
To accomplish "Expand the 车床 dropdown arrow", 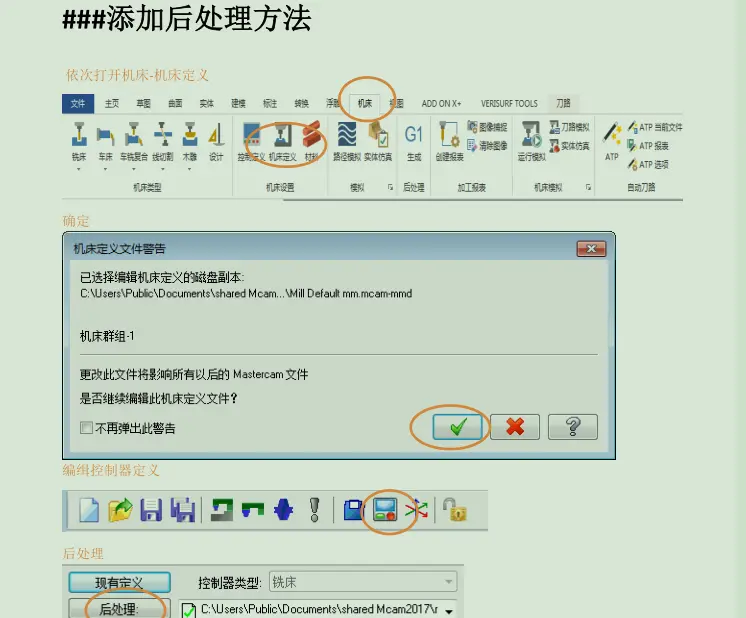I will (x=105, y=169).
